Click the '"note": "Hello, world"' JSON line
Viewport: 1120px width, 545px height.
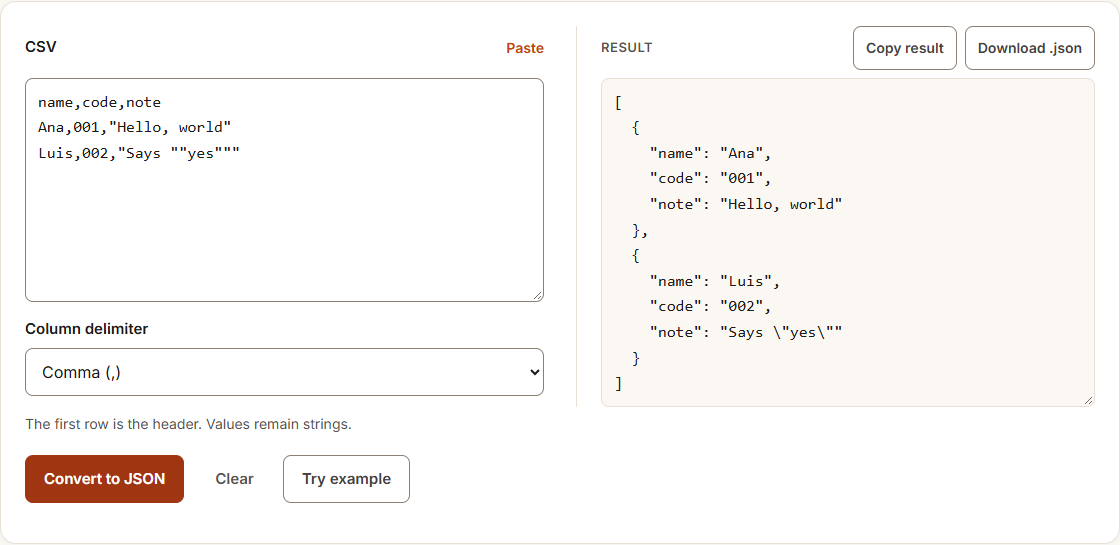(x=746, y=204)
